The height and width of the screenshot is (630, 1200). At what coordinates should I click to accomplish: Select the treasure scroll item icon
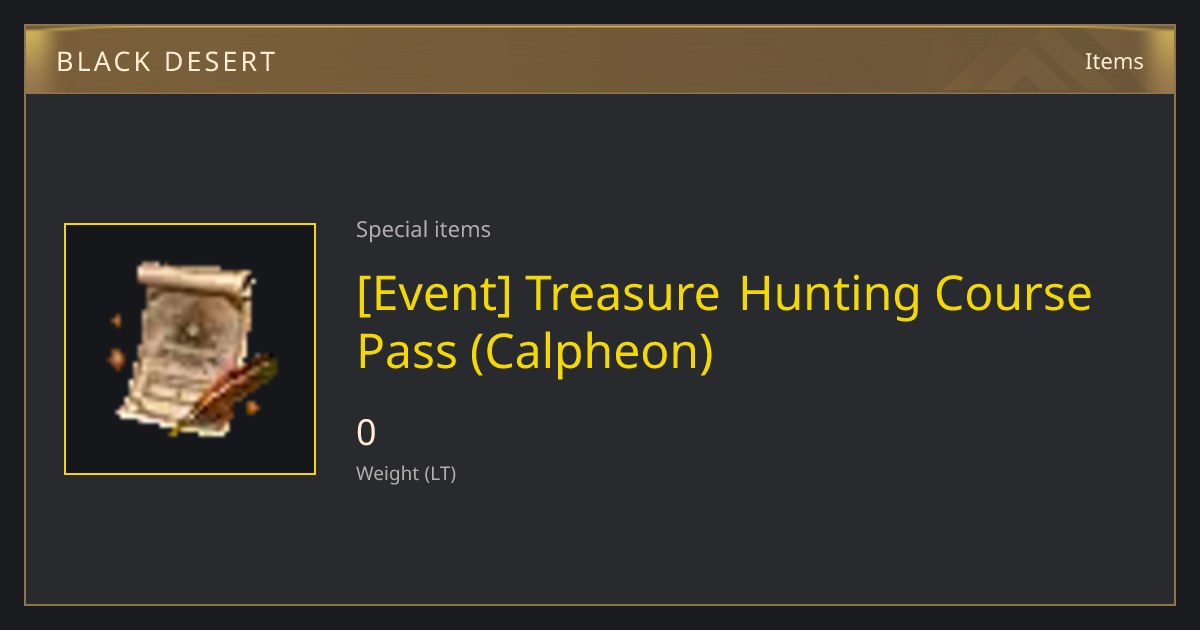190,349
